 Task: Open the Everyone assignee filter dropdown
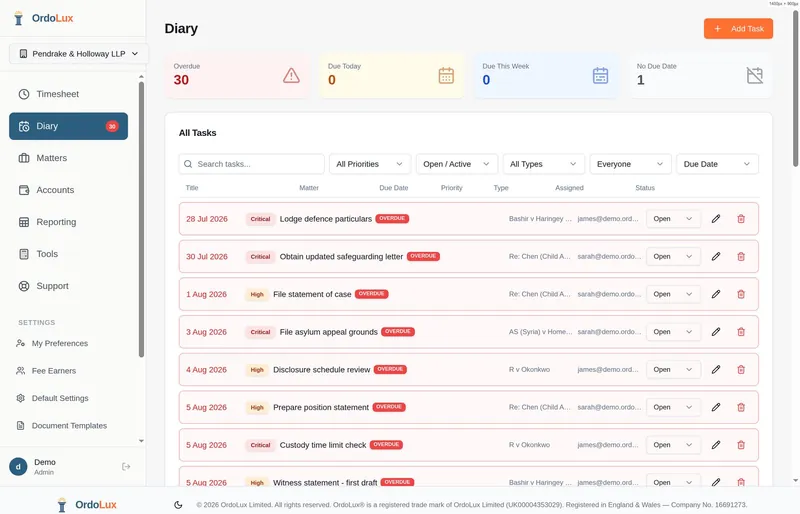pyautogui.click(x=630, y=164)
